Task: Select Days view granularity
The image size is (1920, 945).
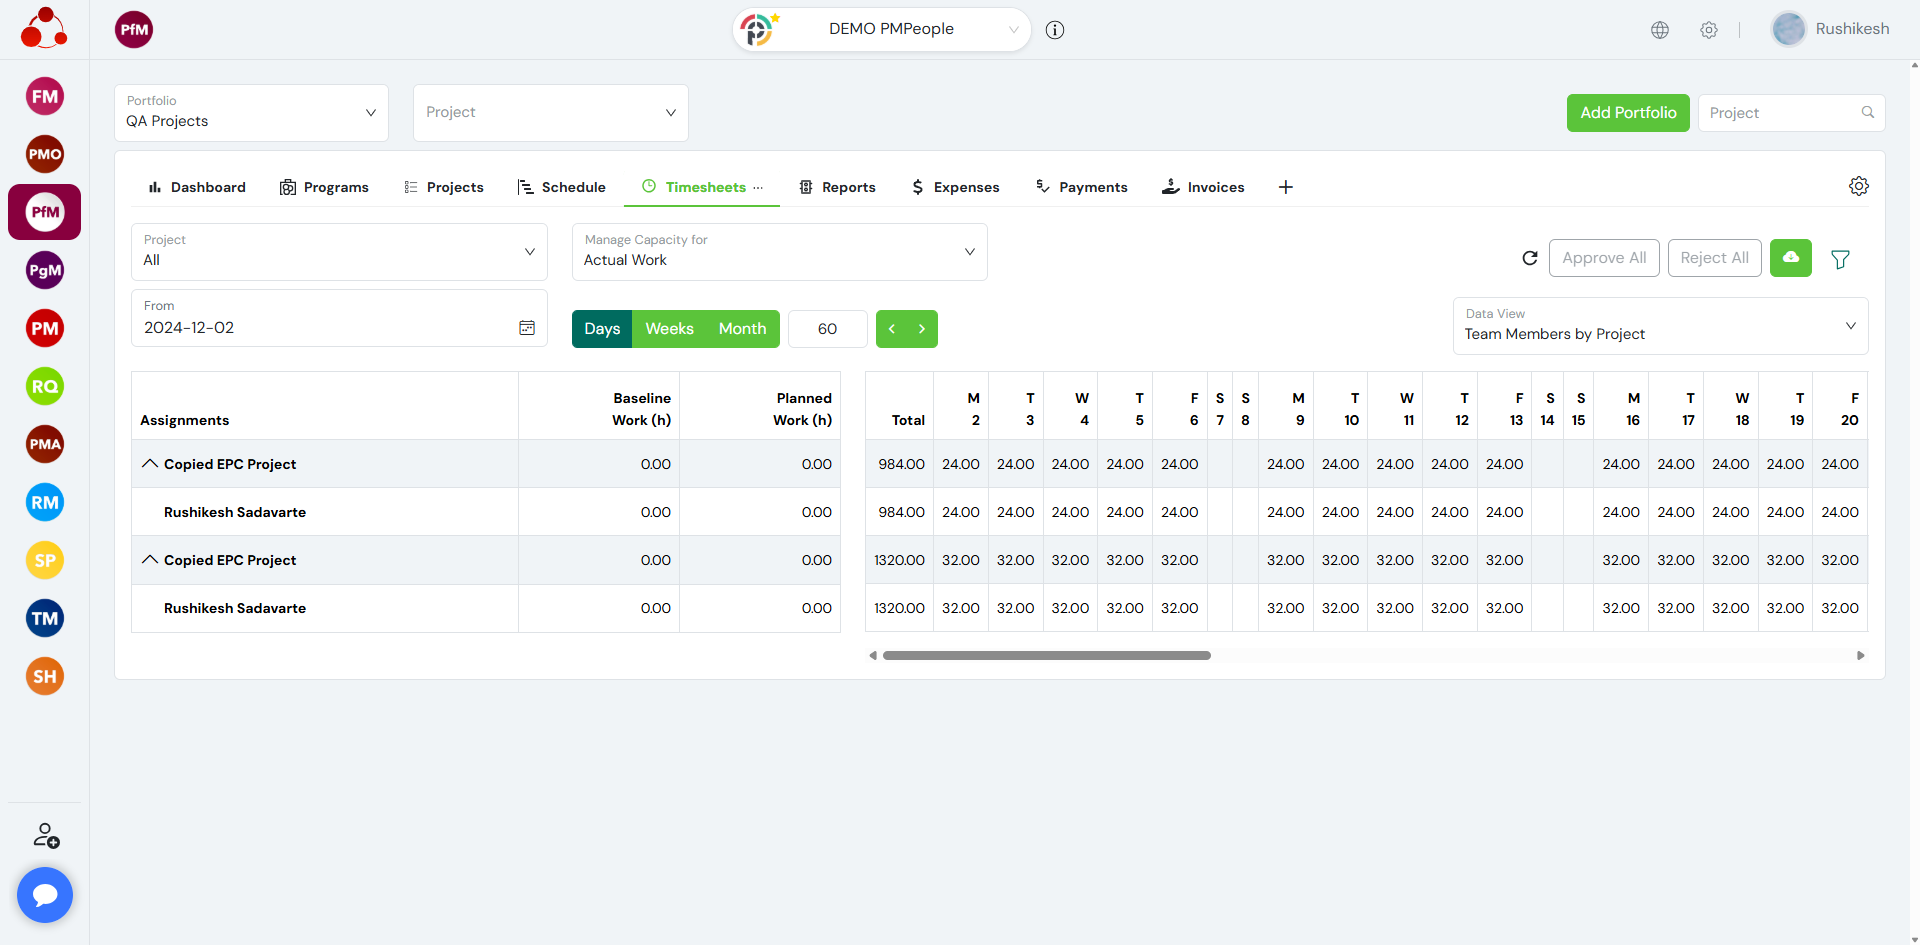Action: (x=602, y=329)
